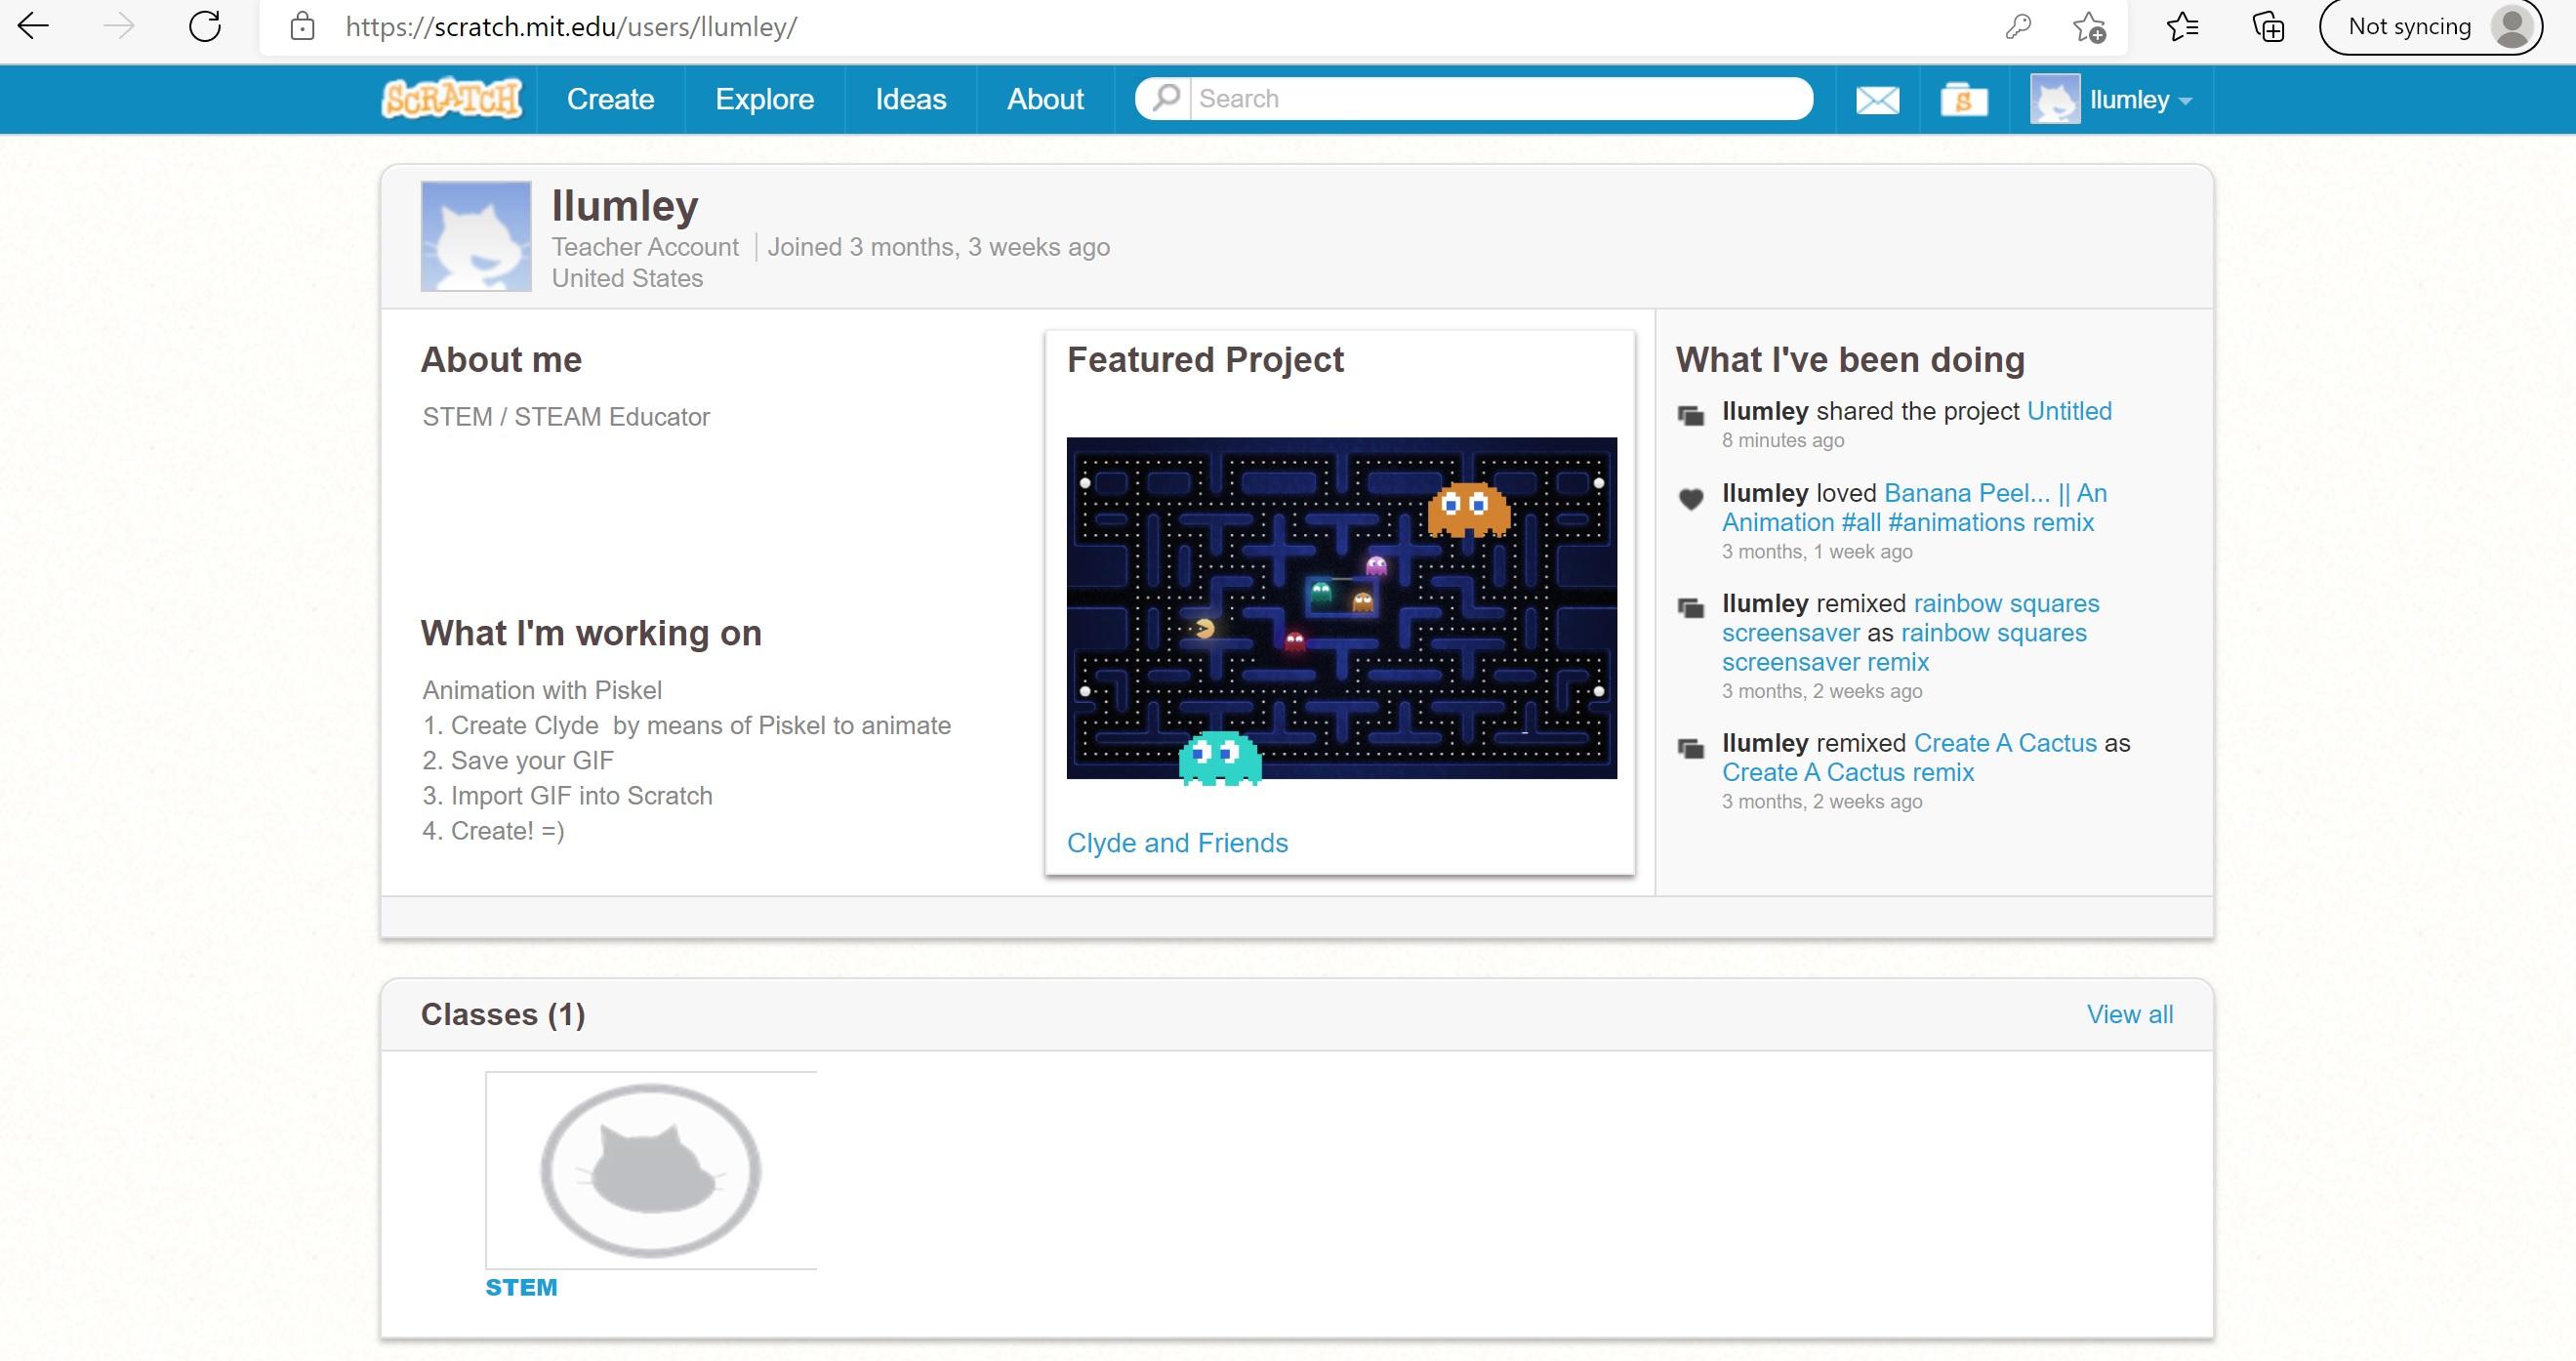Image resolution: width=2576 pixels, height=1361 pixels.
Task: Open the featured Pac-Man project thumbnail
Action: click(1341, 609)
